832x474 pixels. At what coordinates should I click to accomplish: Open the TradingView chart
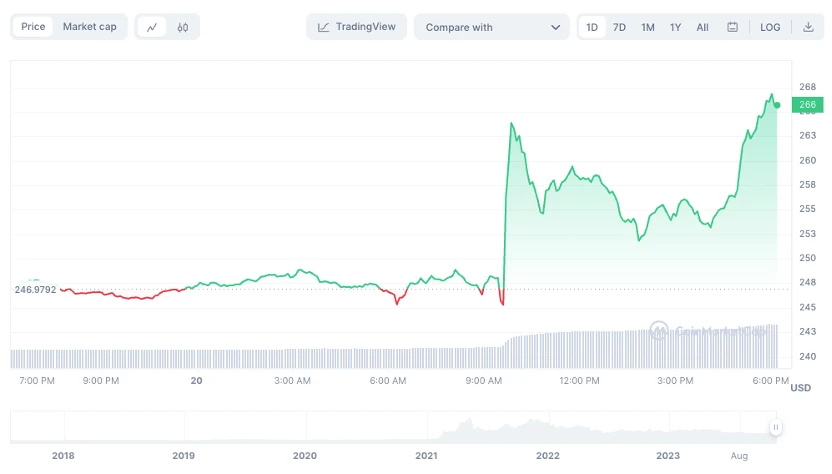[358, 27]
